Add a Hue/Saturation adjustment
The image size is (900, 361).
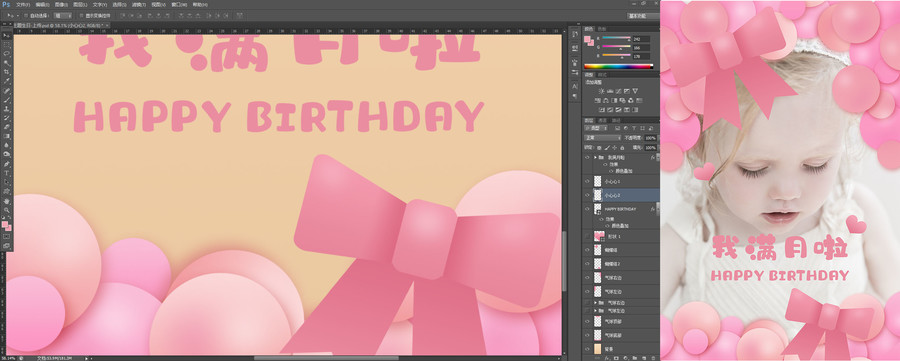pyautogui.click(x=598, y=100)
